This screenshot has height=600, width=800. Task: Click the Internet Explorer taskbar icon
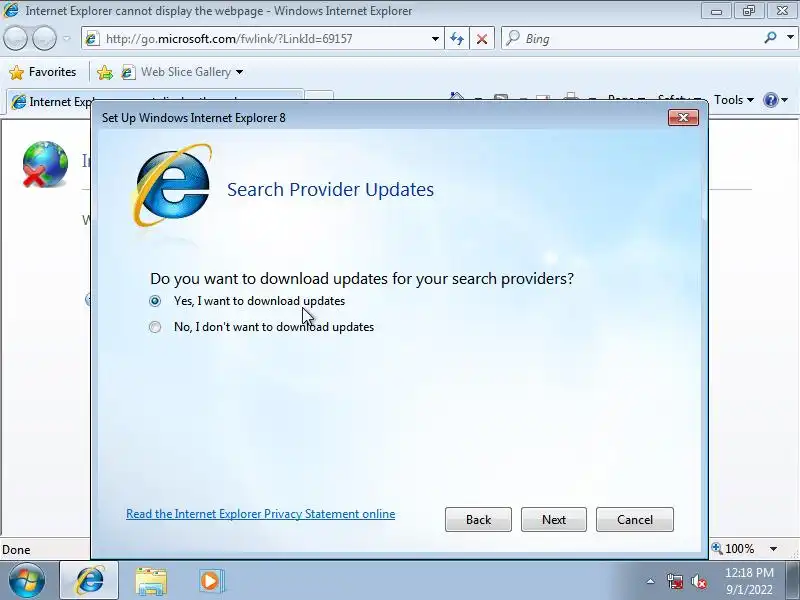[89, 581]
